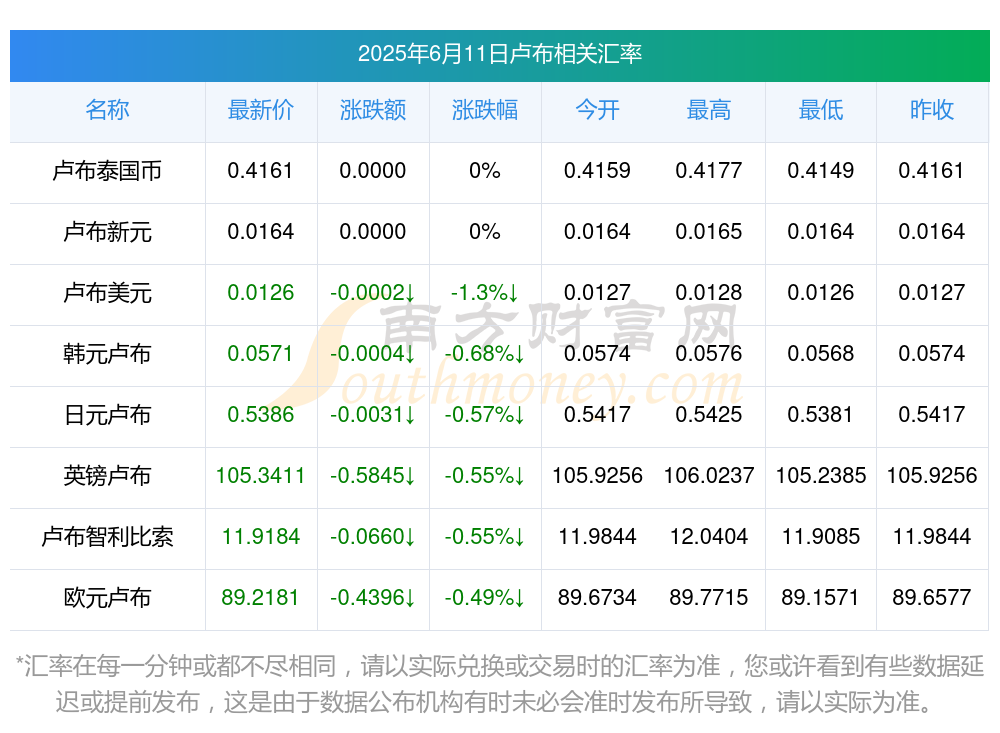Screen dimensions: 1000x733
Task: Click the 卢布美元 row name
Action: pos(107,293)
